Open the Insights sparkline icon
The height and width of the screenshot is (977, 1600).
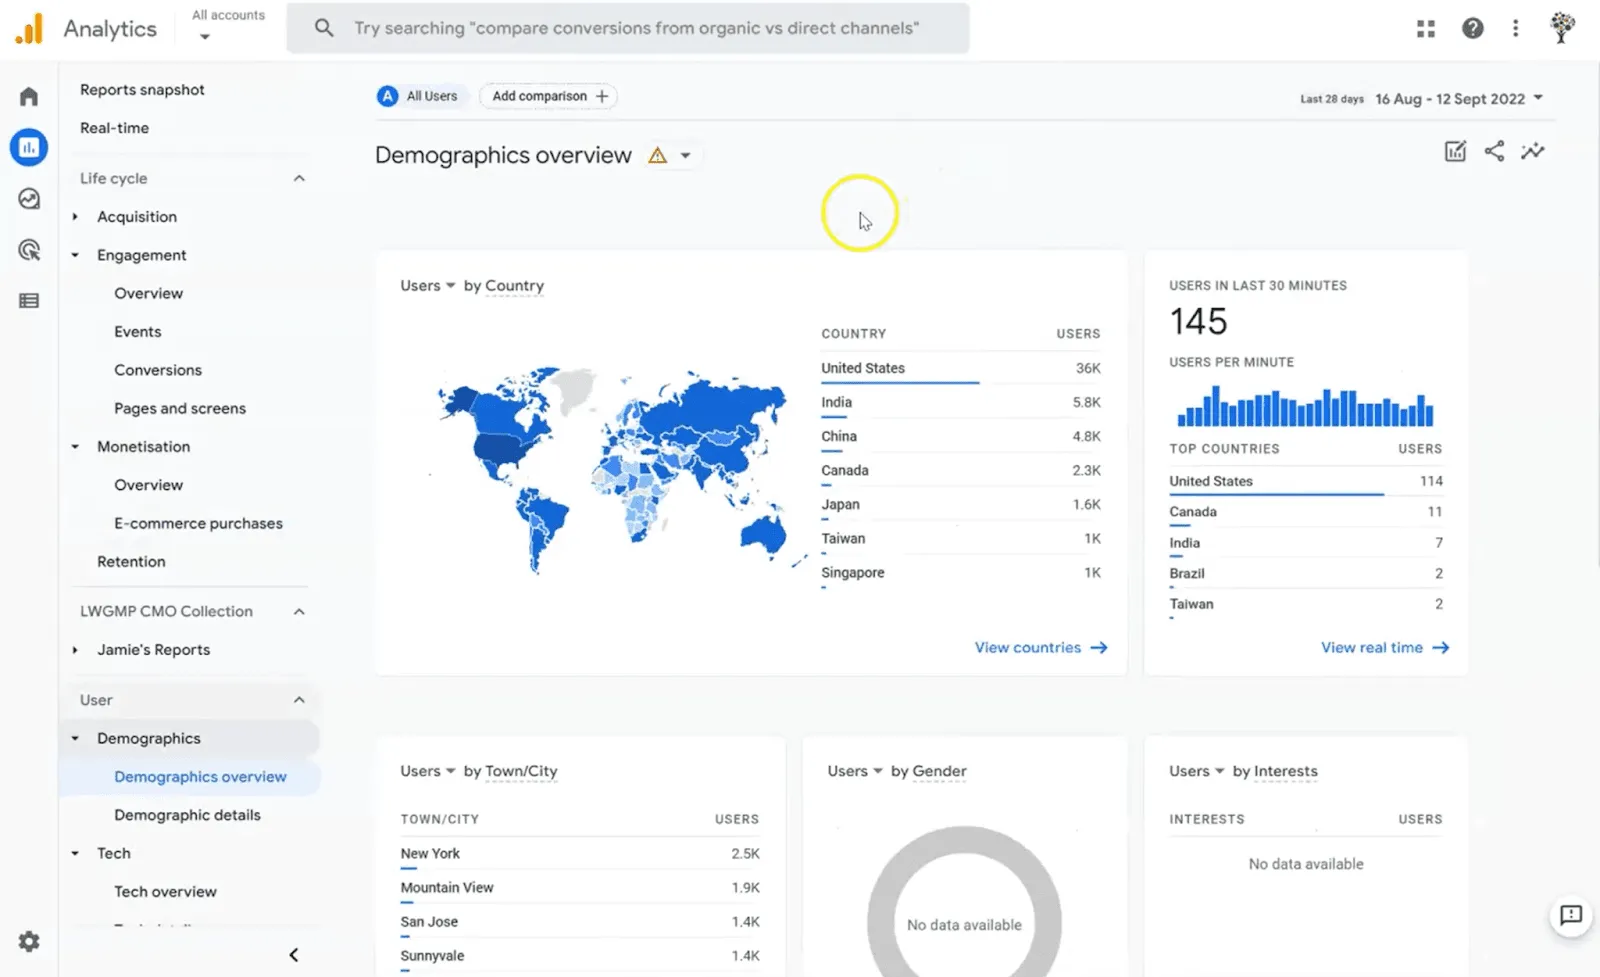[x=1532, y=151]
